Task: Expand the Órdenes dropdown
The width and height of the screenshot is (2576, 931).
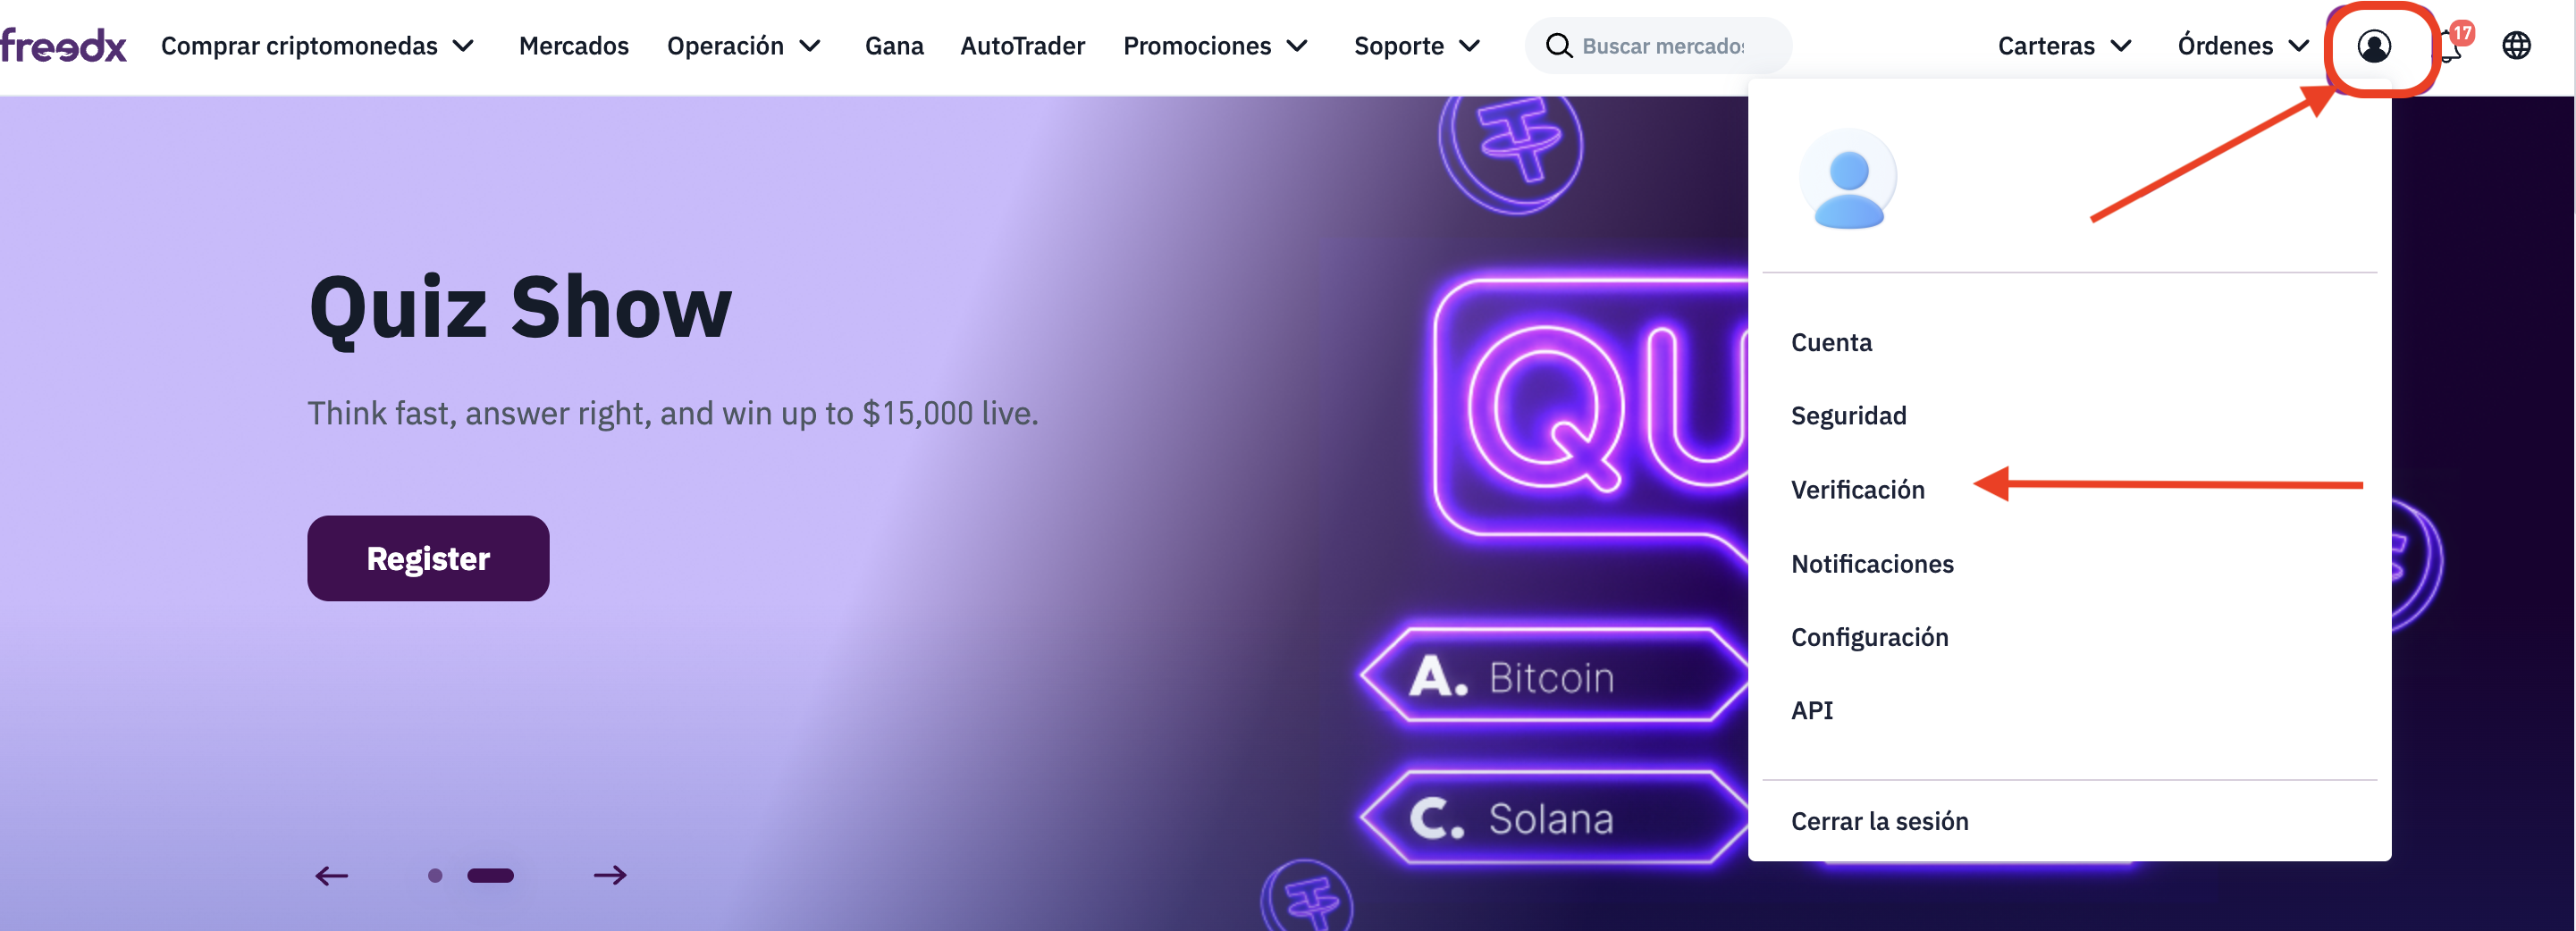Action: tap(2243, 46)
